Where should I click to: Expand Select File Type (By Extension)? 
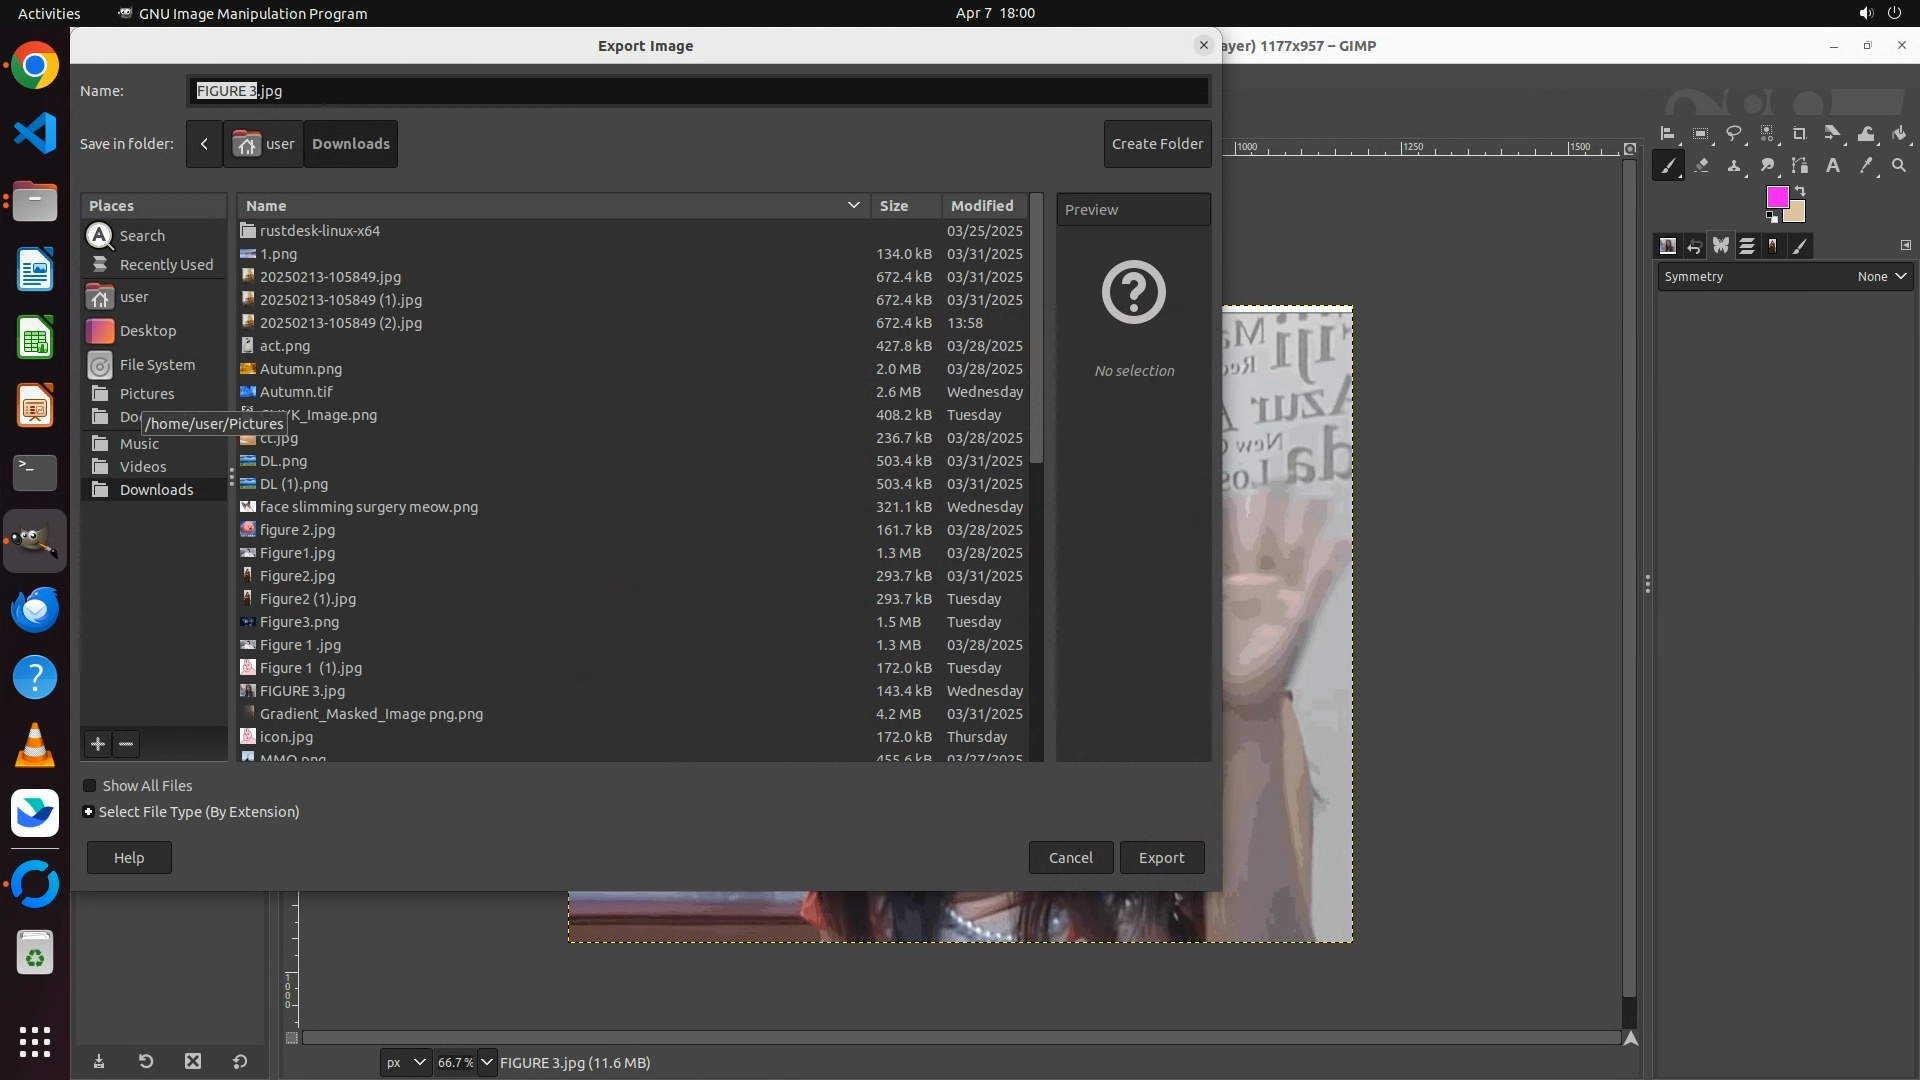pyautogui.click(x=89, y=812)
